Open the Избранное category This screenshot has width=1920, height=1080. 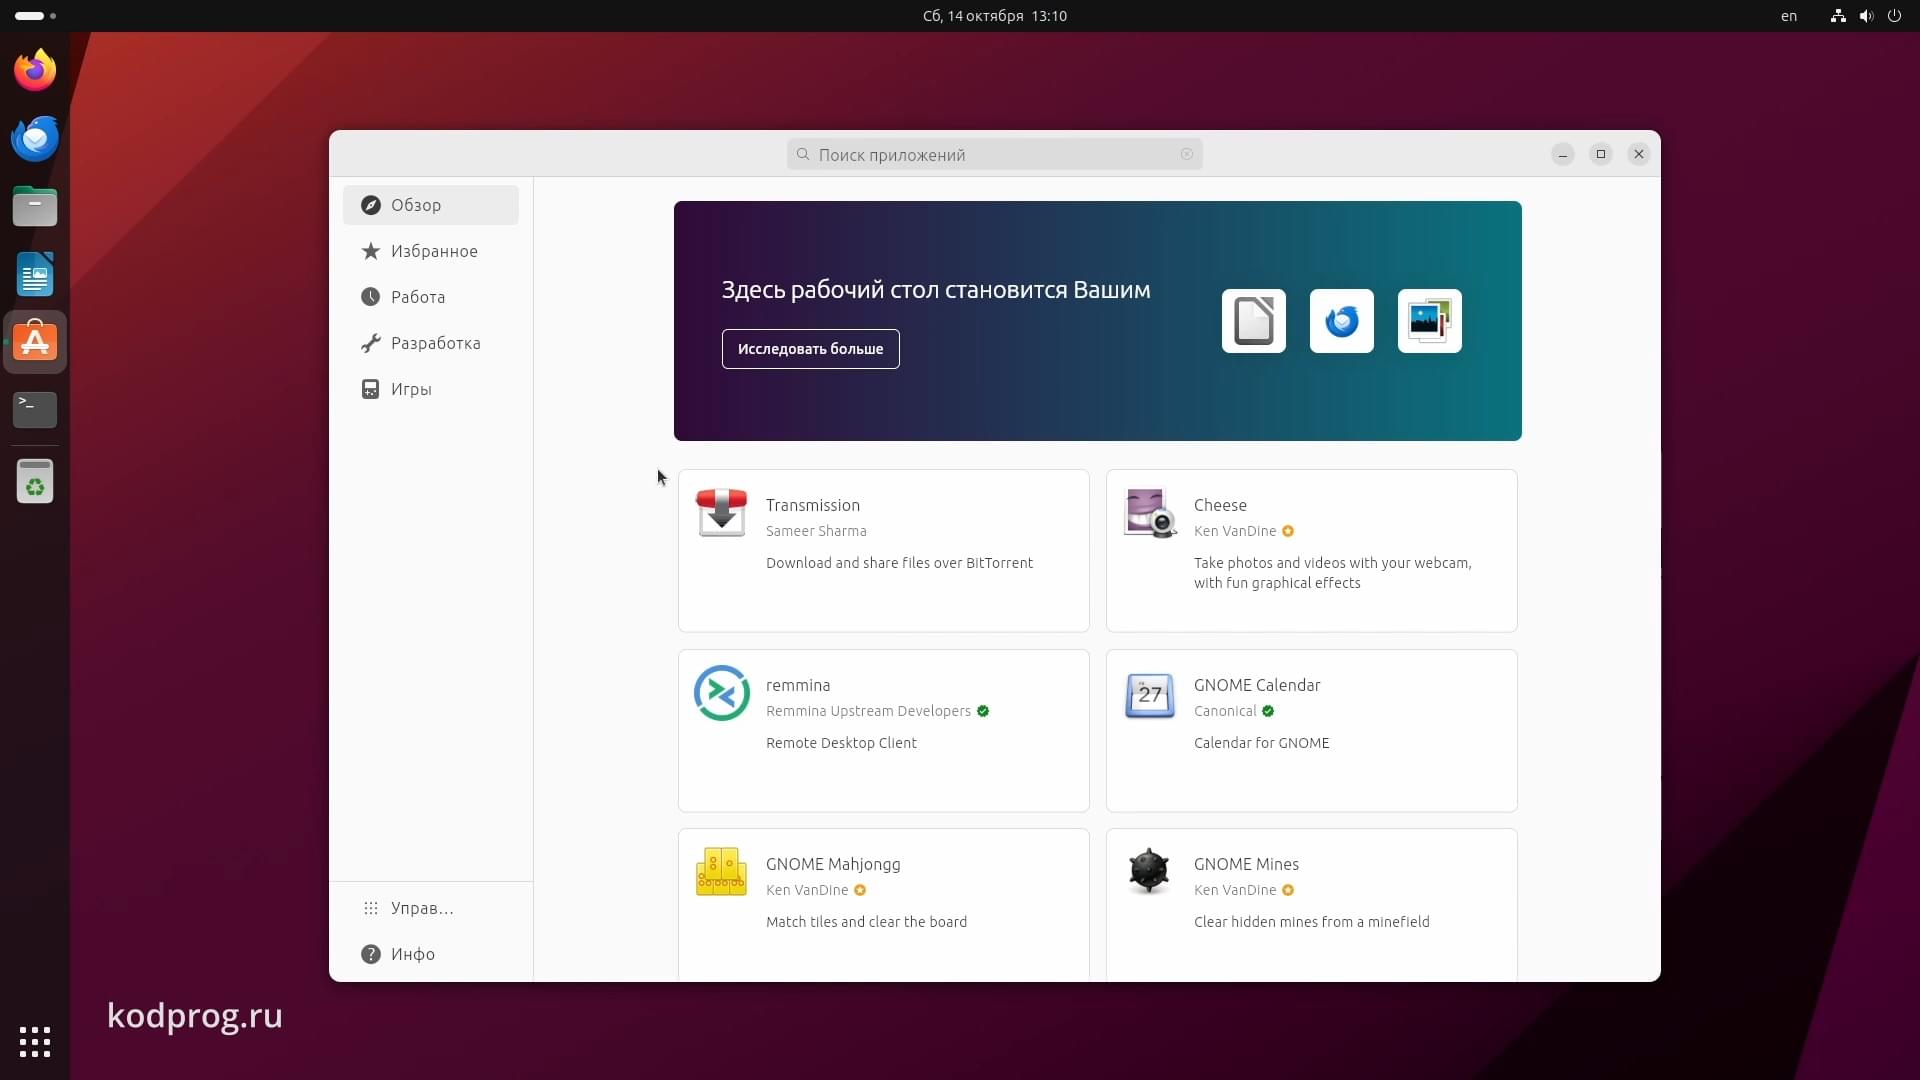coord(430,251)
